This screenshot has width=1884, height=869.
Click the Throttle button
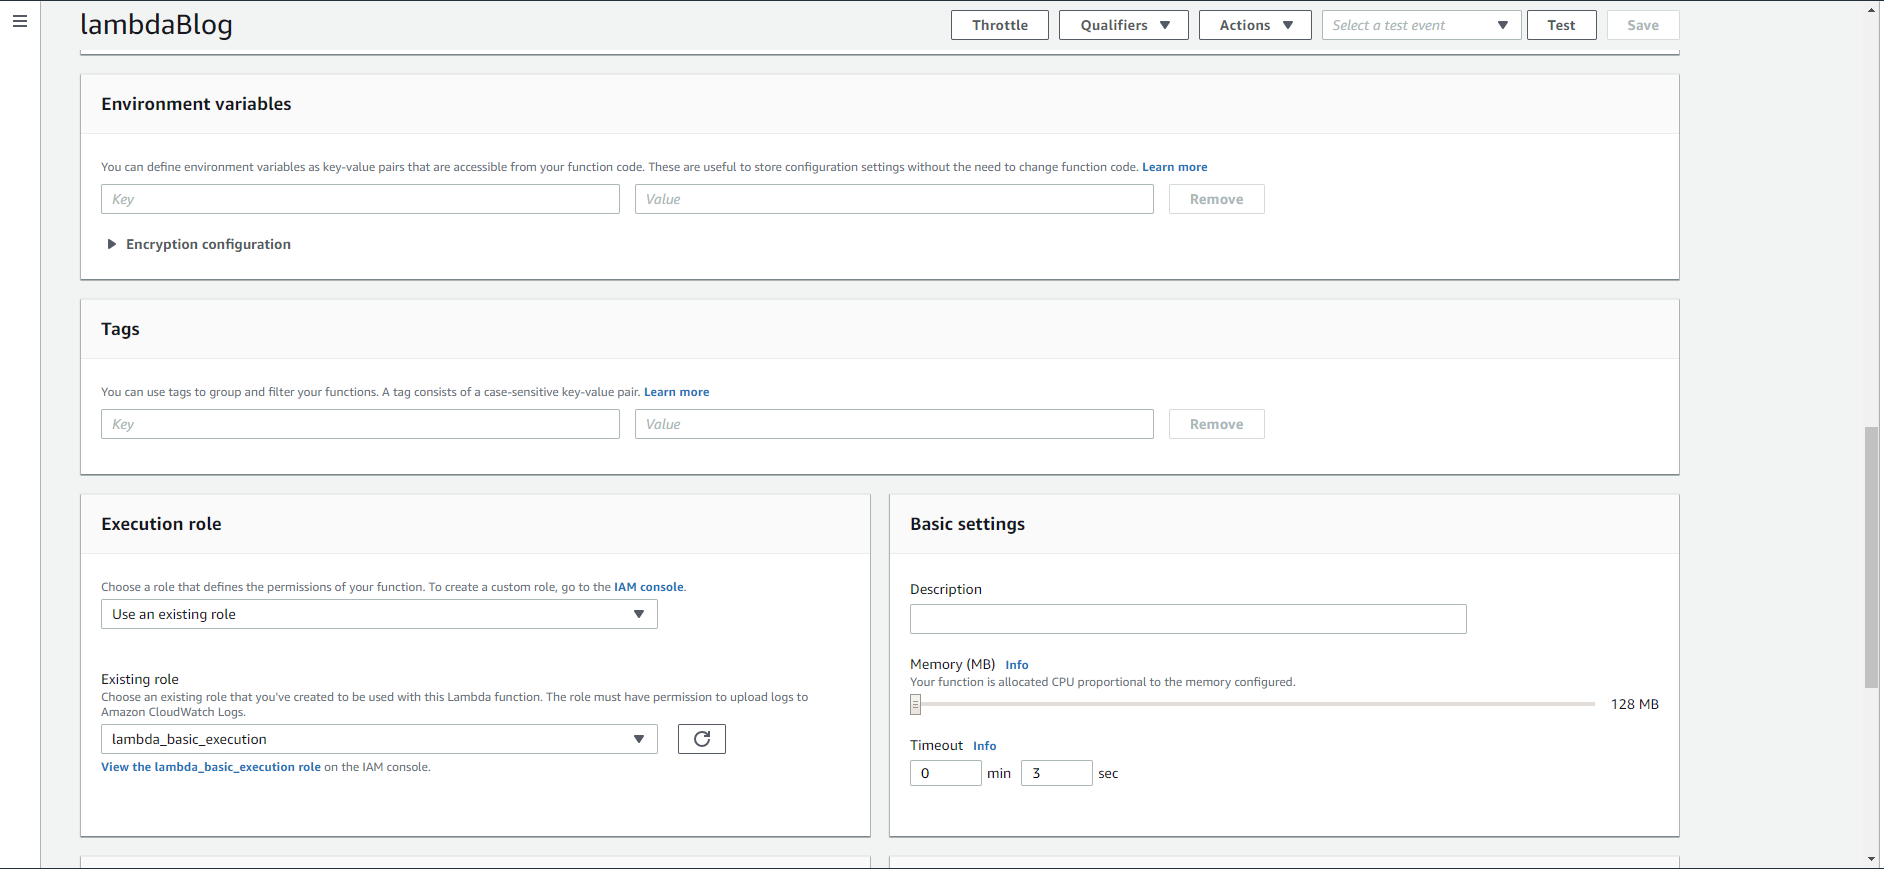999,25
